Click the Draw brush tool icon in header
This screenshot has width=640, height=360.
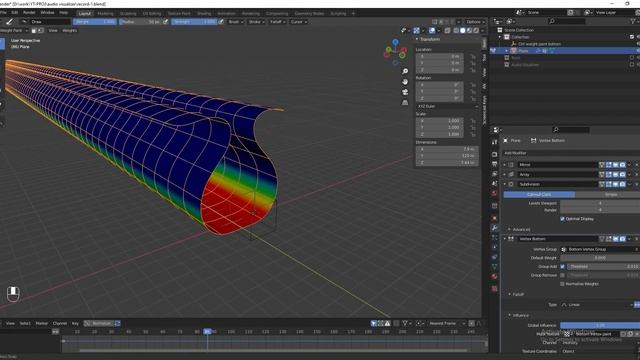10,22
